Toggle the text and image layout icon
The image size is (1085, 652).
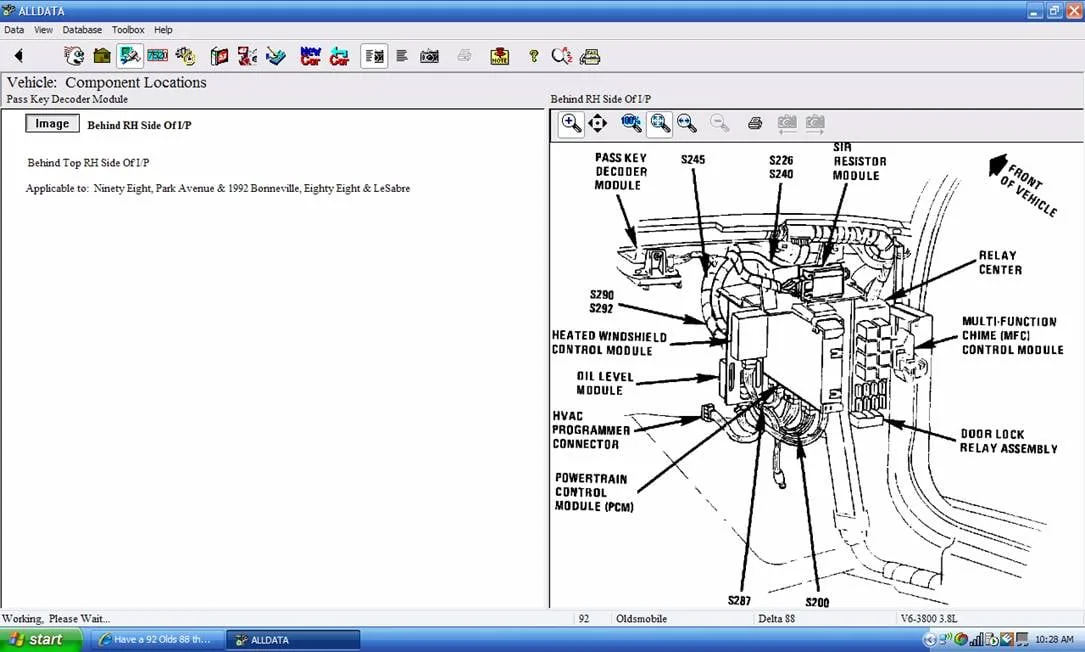[374, 56]
